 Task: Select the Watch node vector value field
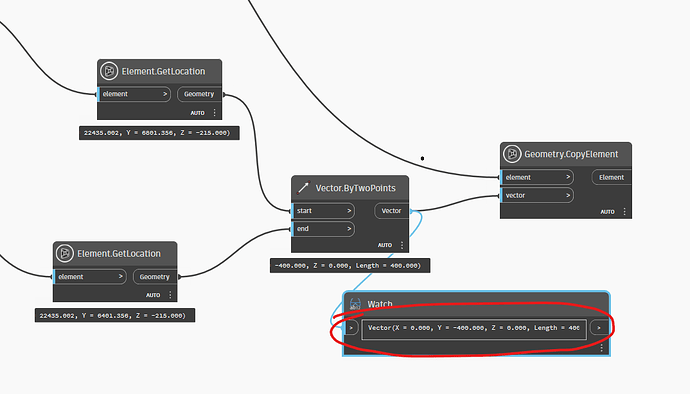[x=474, y=328]
